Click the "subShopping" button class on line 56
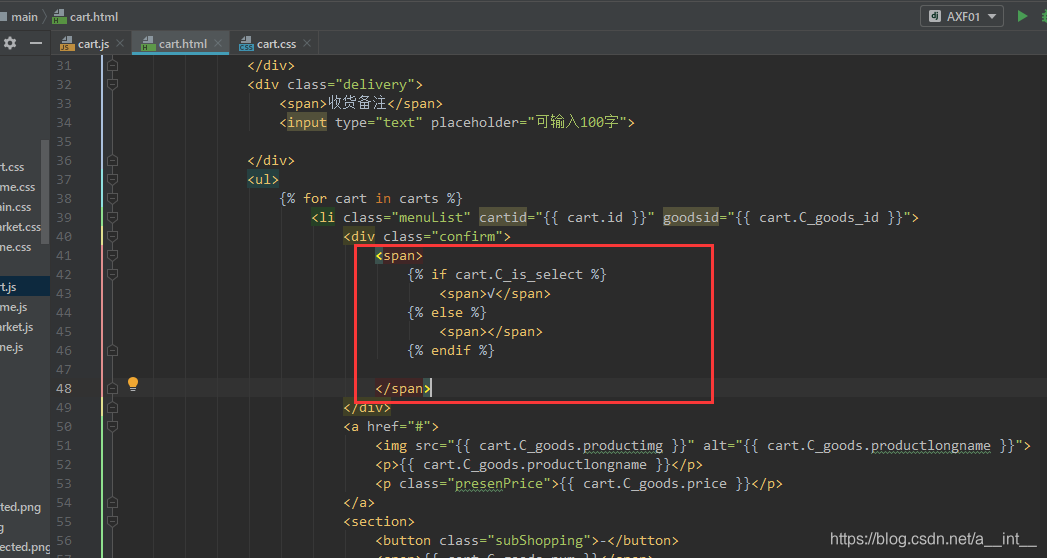Screen dimensions: 1047x558 pyautogui.click(x=543, y=541)
